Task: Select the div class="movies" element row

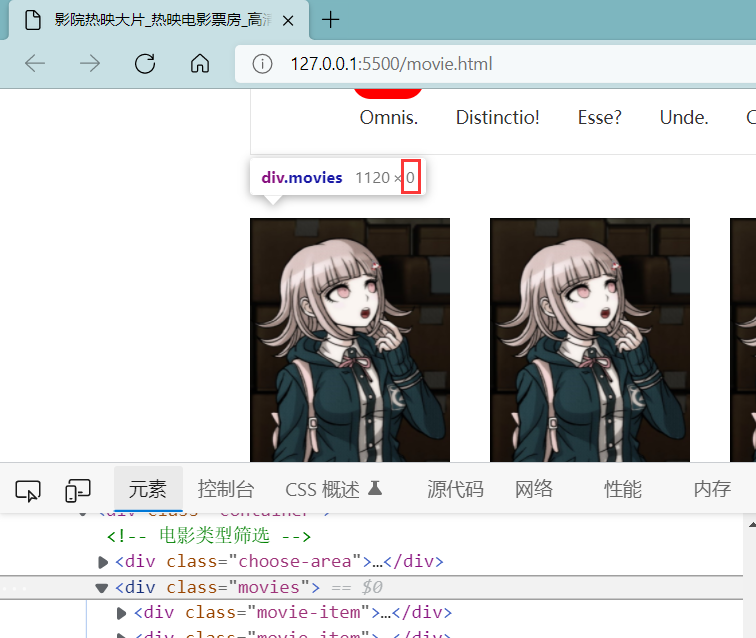Action: click(x=371, y=587)
